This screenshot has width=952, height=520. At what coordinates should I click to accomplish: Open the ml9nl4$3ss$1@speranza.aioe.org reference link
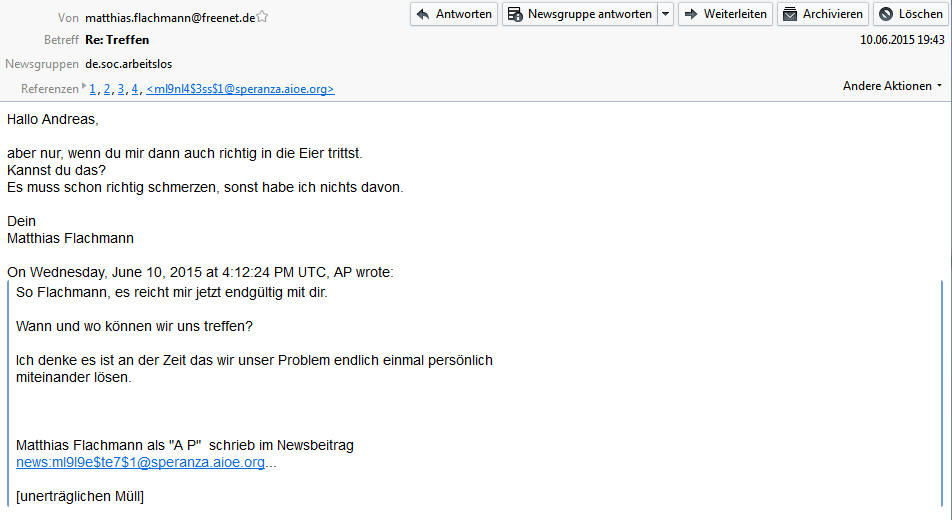tap(240, 89)
